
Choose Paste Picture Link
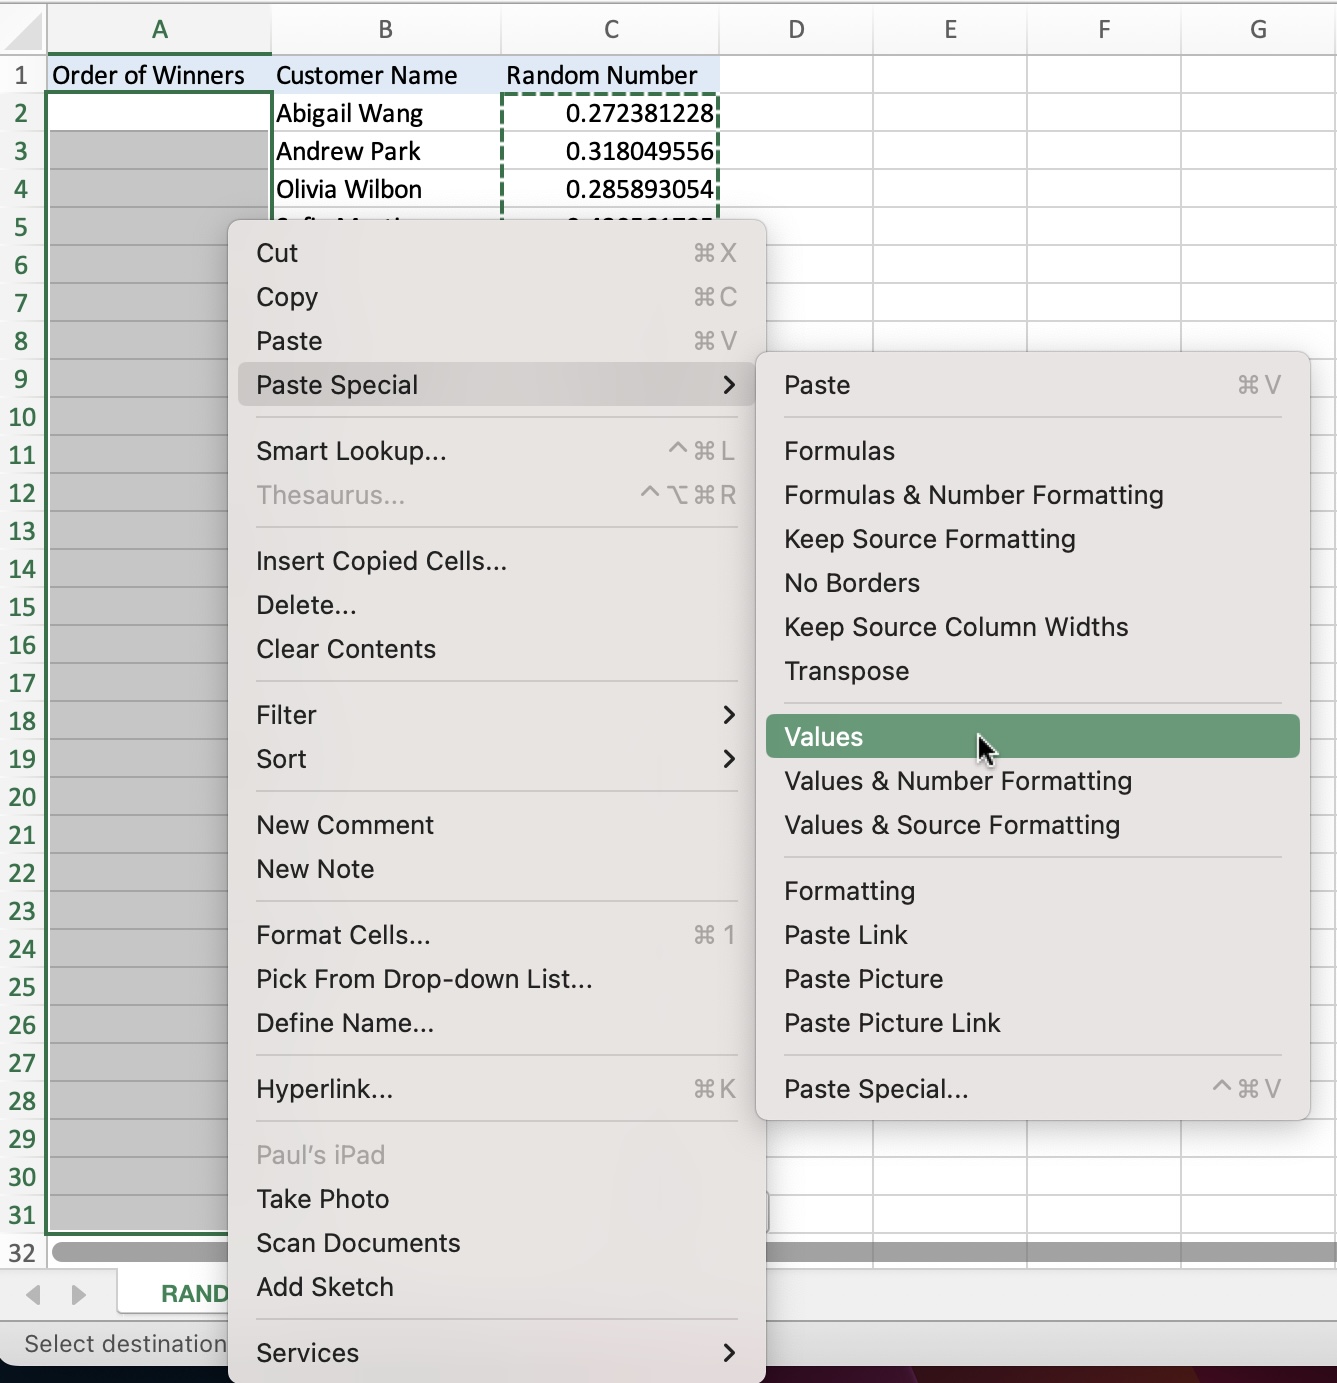coord(1033,1023)
